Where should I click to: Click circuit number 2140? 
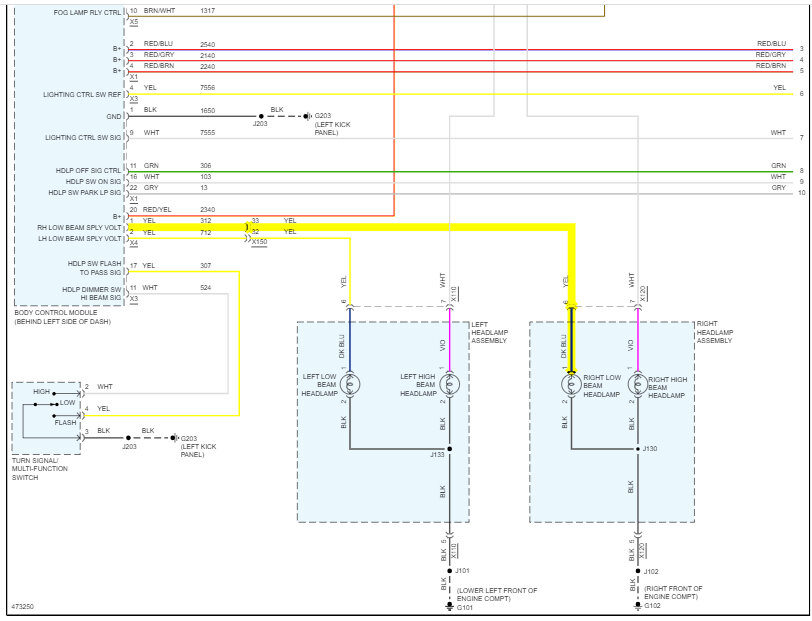[208, 55]
